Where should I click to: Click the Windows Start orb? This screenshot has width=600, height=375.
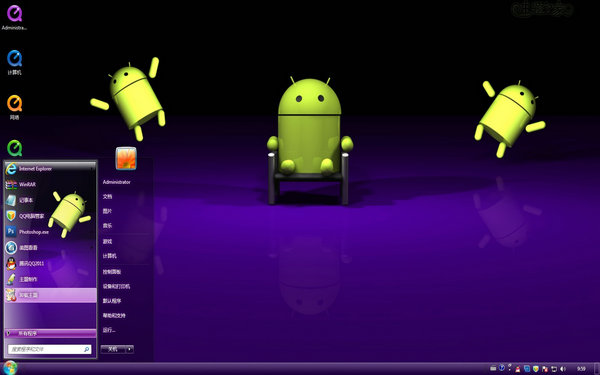pyautogui.click(x=10, y=368)
